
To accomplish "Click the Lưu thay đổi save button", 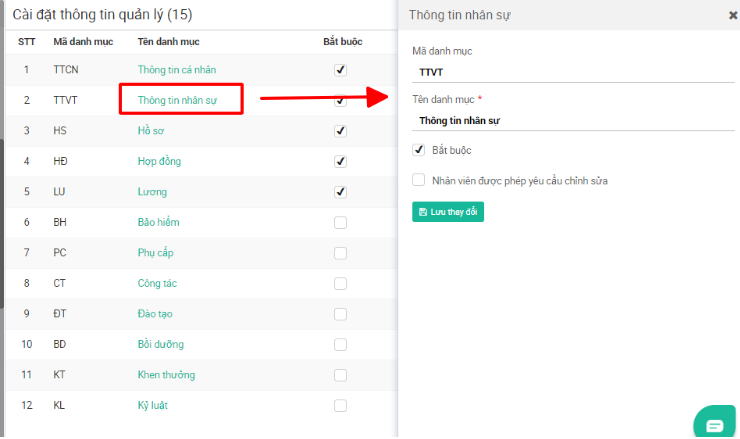I will (447, 212).
